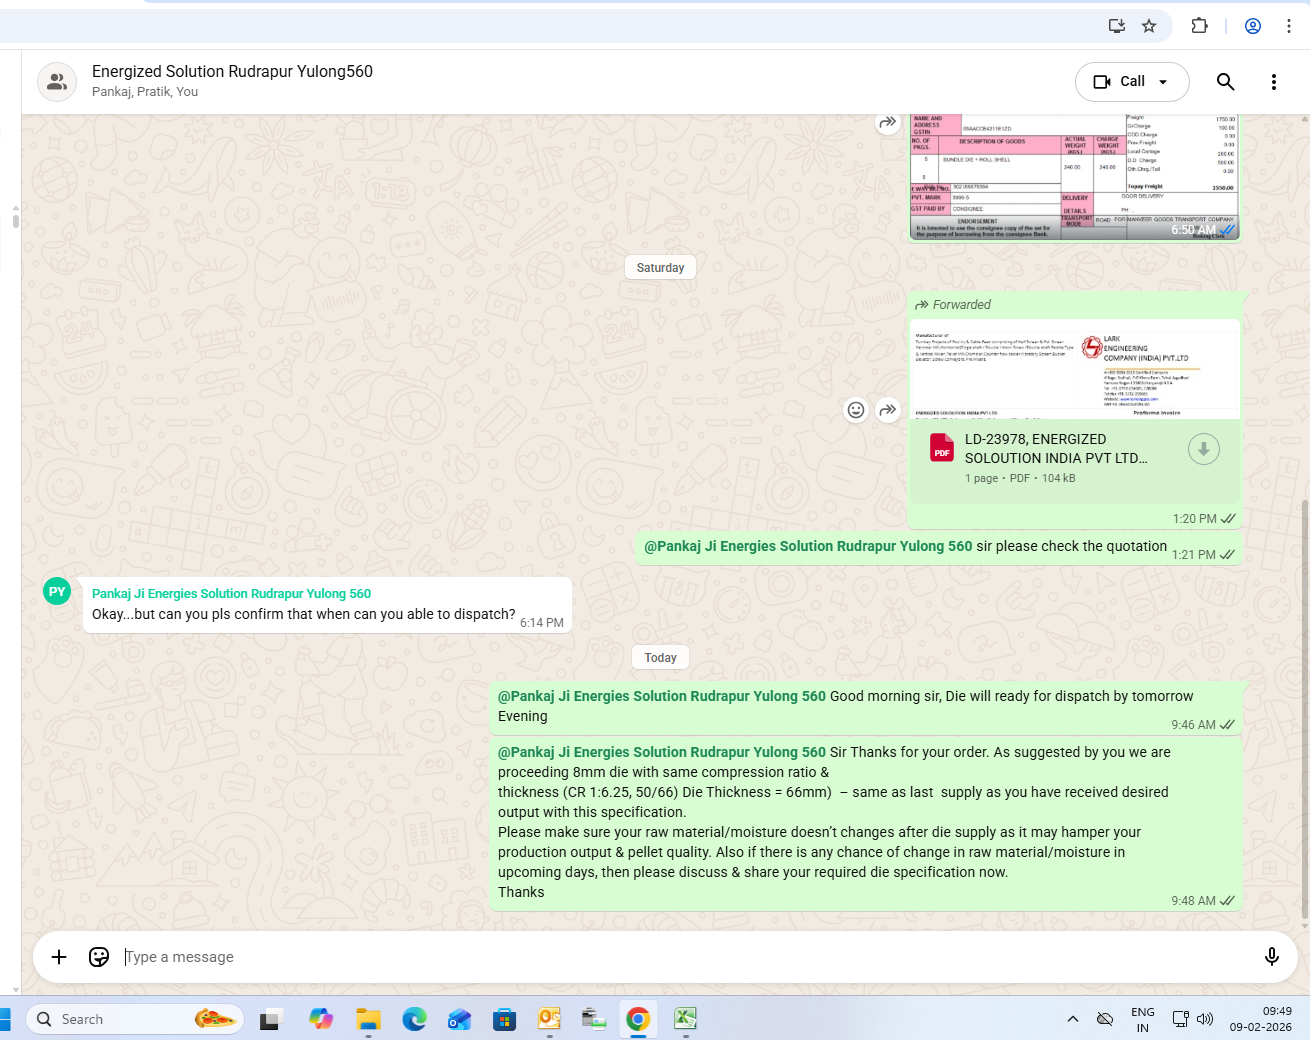Click the search magnifier in chat header
1310x1040 pixels.
point(1225,82)
